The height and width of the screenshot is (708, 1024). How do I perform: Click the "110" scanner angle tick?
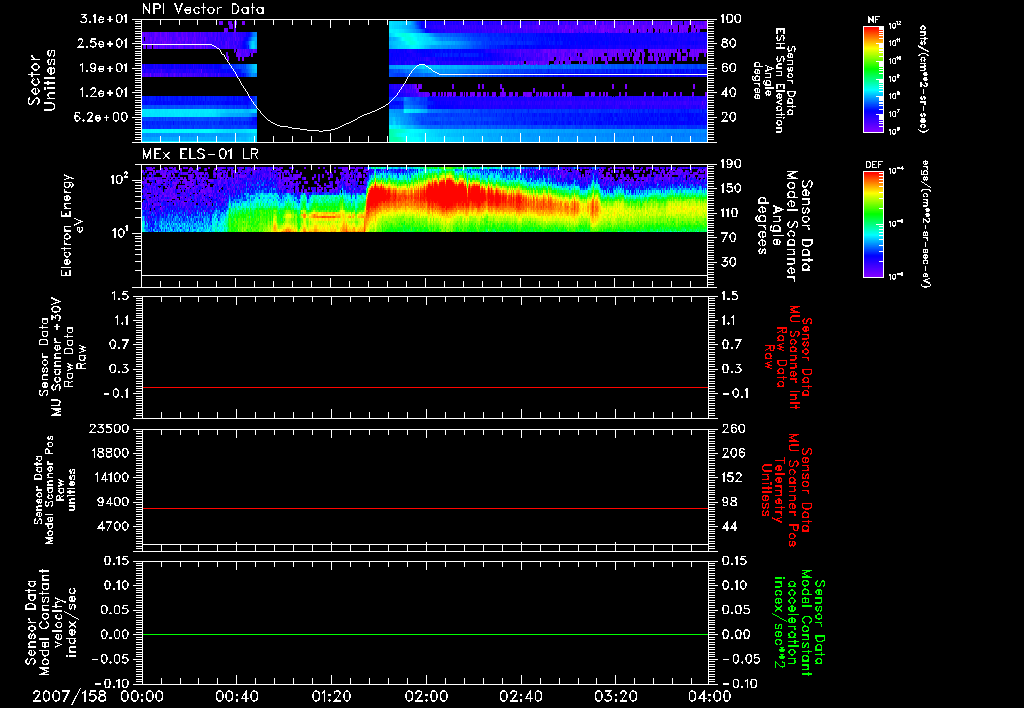point(732,213)
